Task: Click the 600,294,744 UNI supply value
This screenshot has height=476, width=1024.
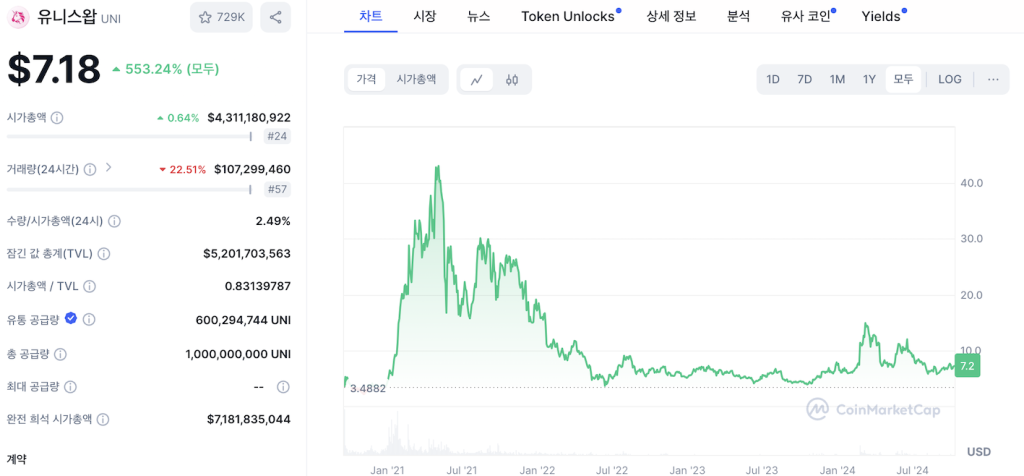Action: (x=243, y=320)
